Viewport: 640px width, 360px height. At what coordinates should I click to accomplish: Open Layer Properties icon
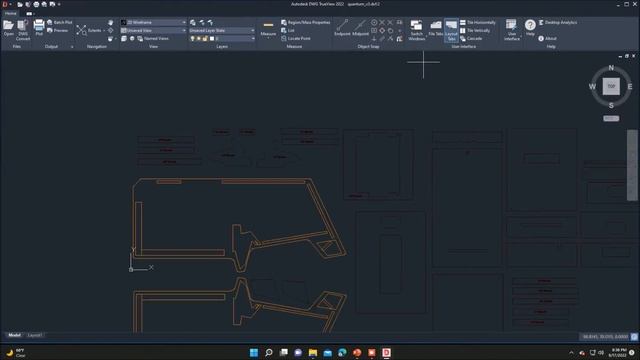point(193,22)
